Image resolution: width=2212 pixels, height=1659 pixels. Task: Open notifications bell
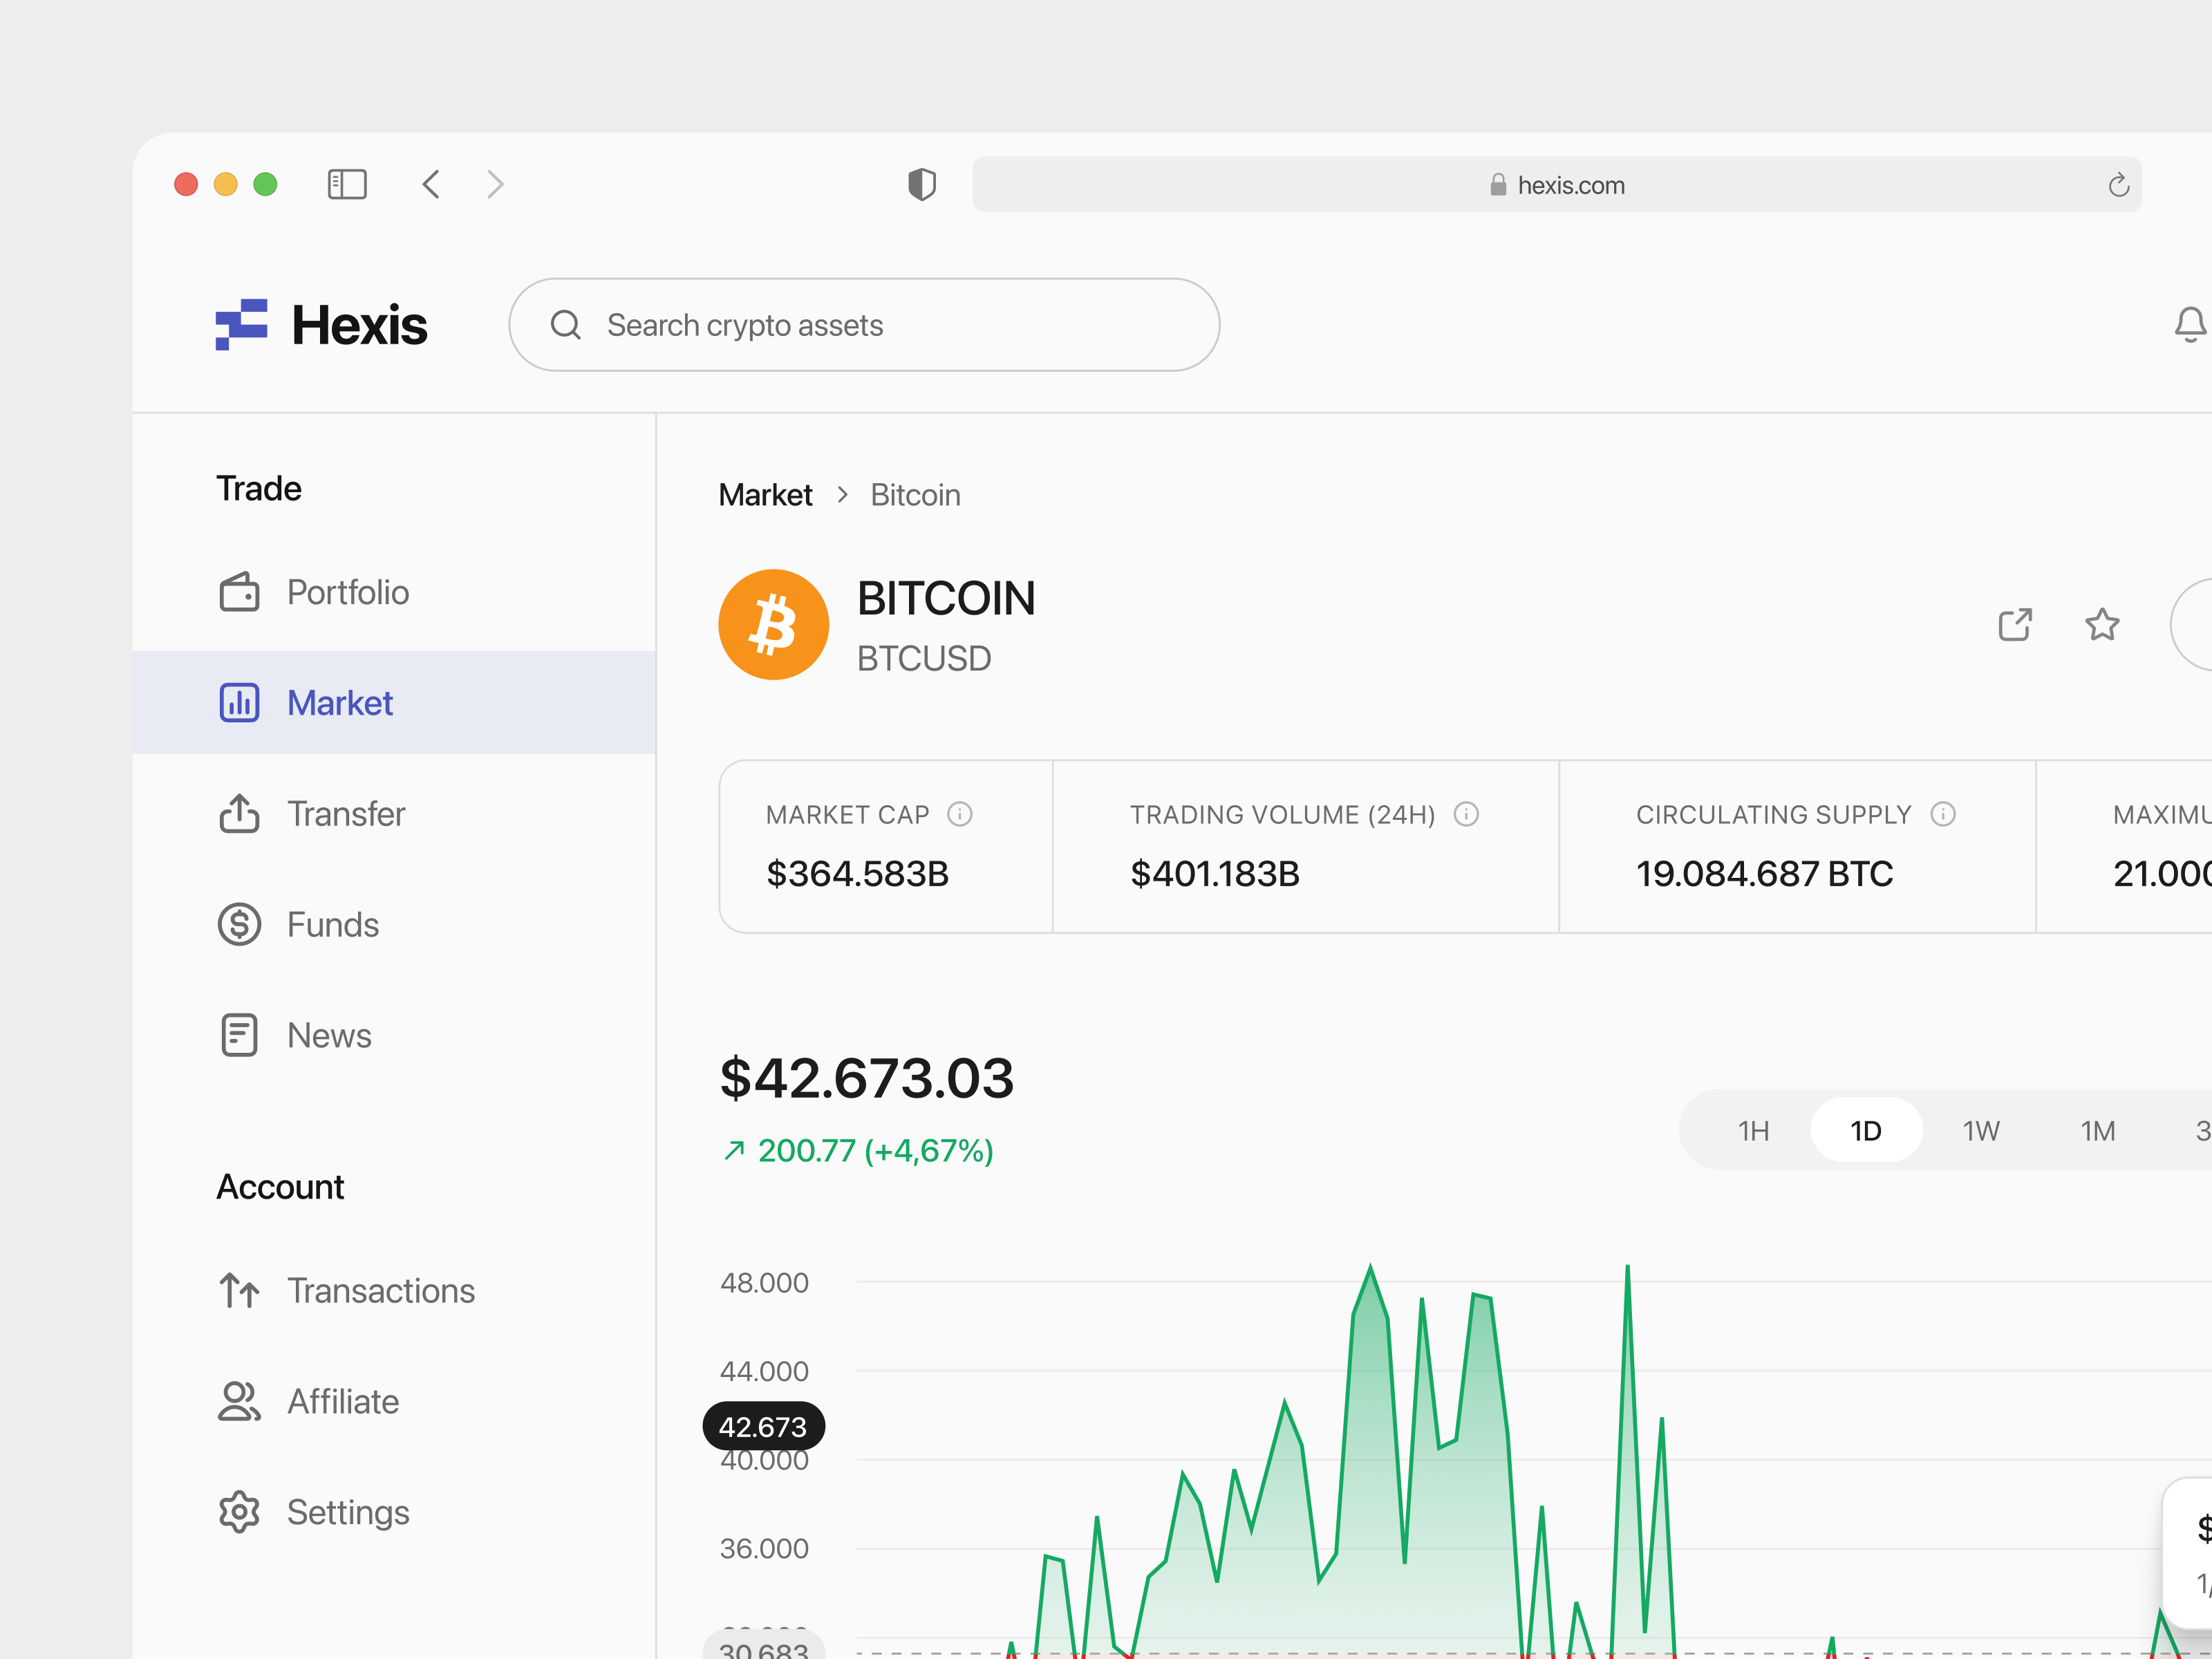tap(2190, 325)
